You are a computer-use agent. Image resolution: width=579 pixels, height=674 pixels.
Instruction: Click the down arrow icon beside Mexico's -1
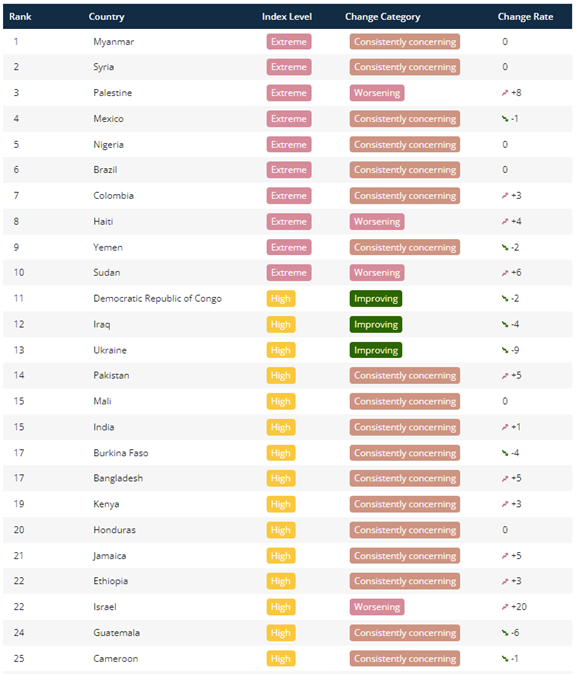coord(505,119)
